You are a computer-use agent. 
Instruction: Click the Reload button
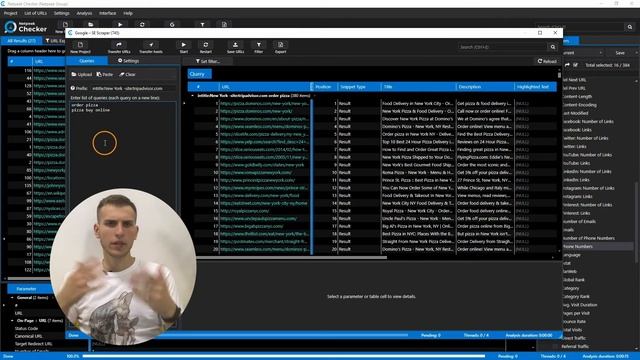pos(547,61)
